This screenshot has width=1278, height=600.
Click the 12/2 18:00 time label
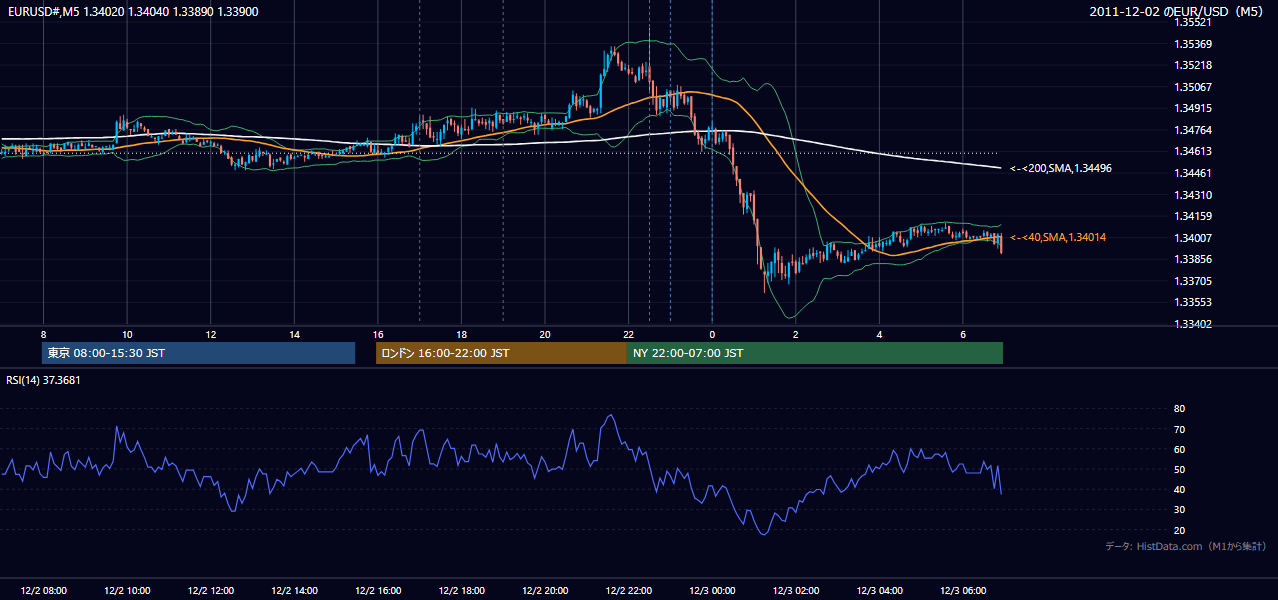(461, 591)
